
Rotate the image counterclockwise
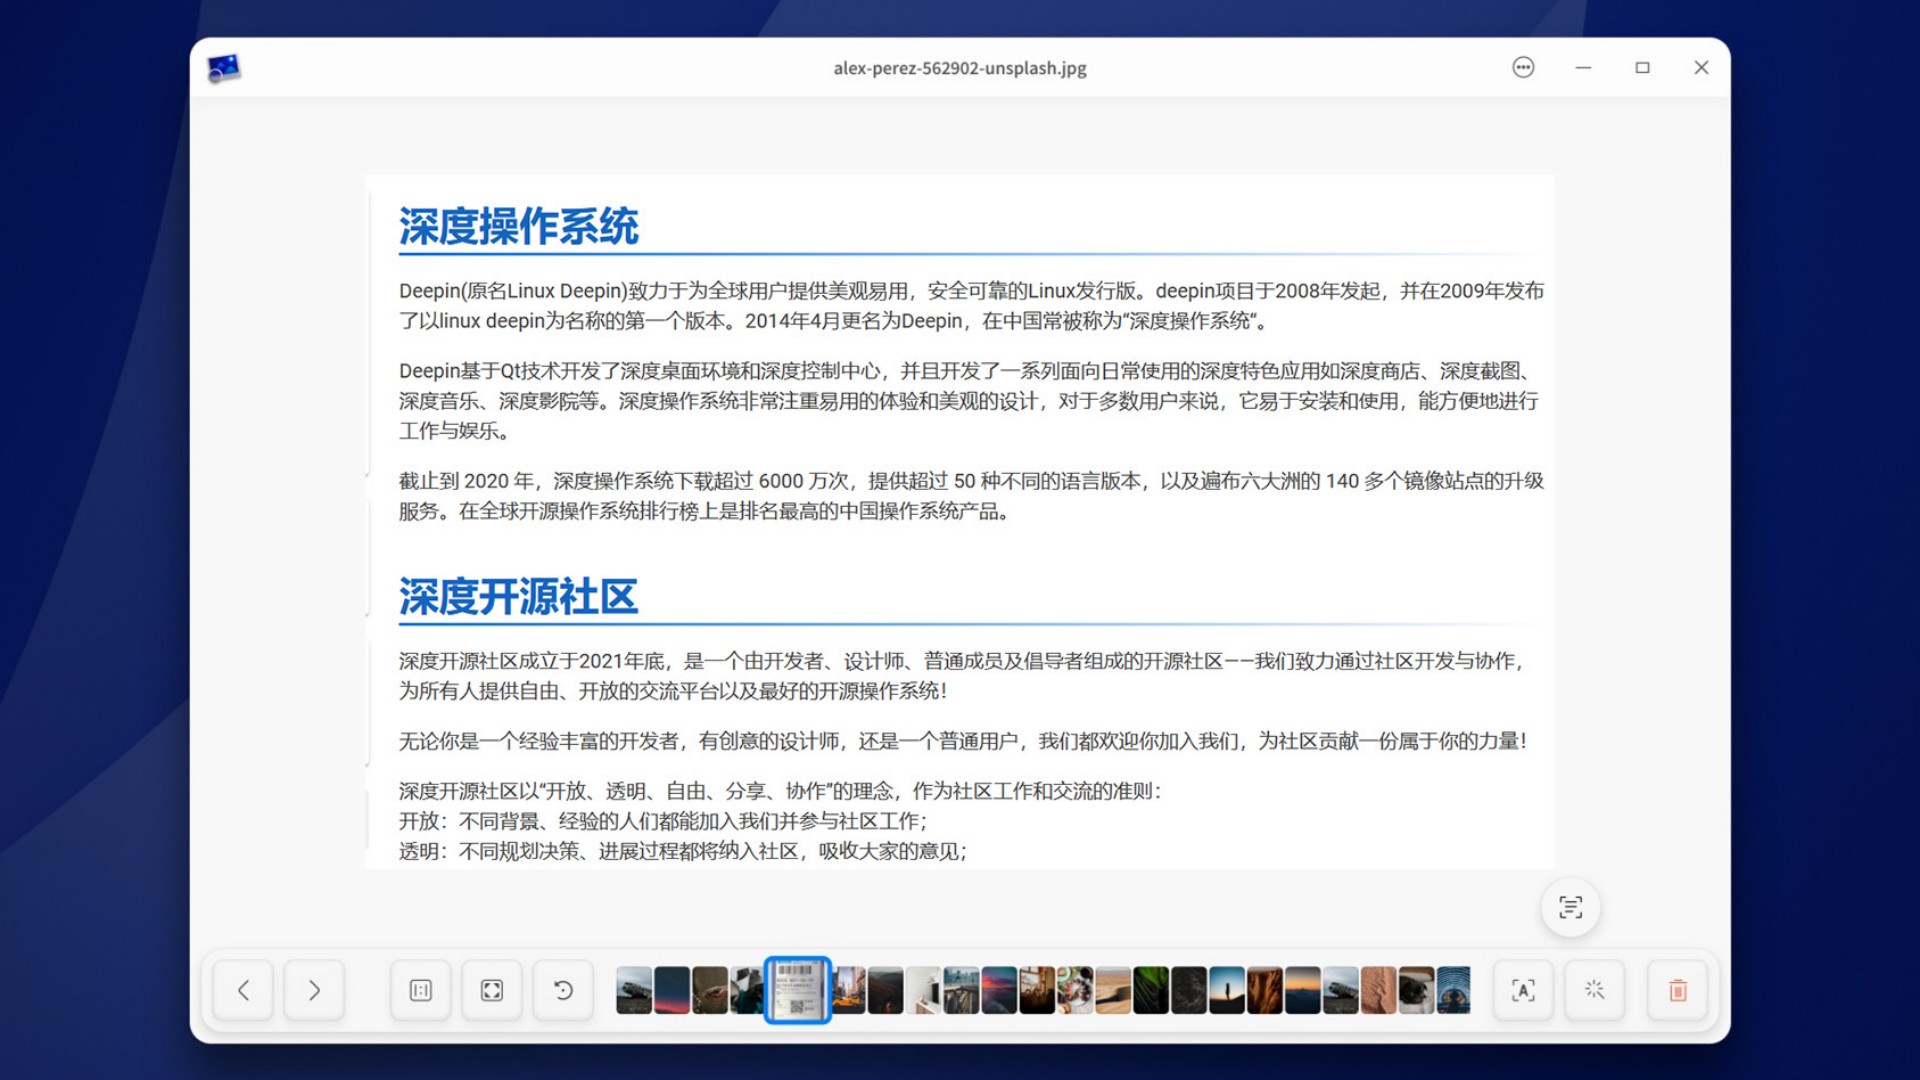point(563,990)
